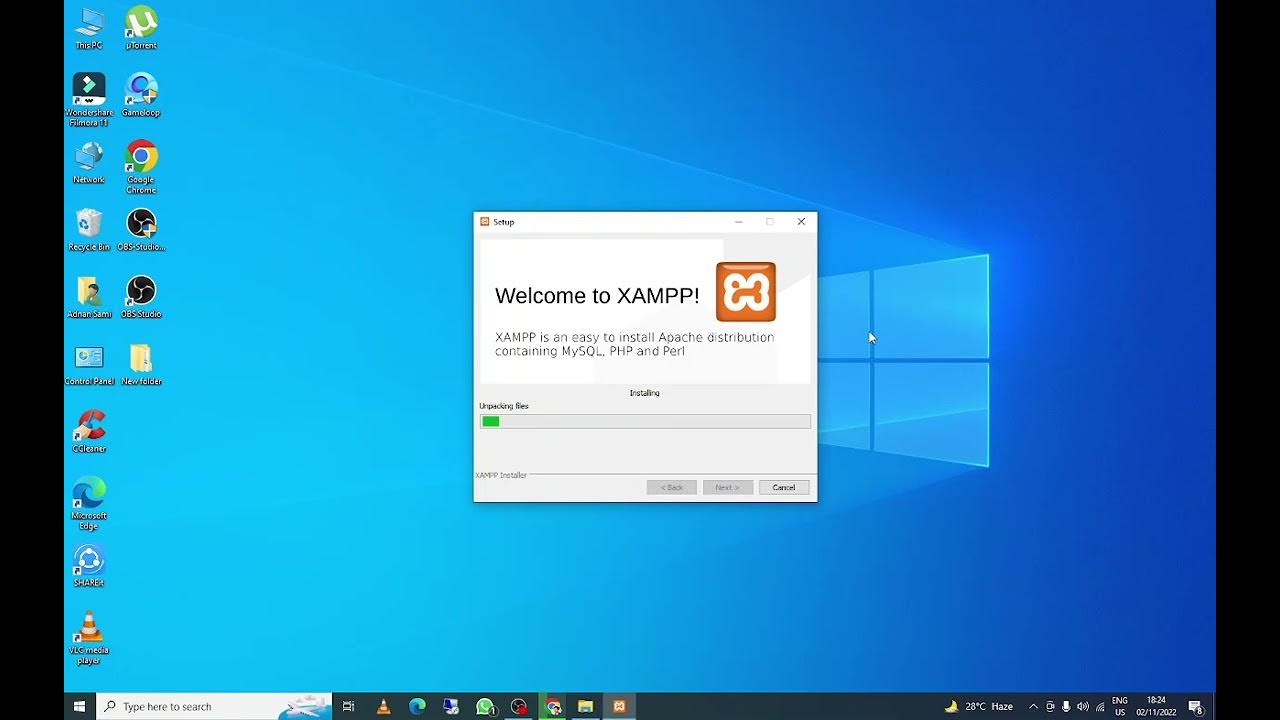
Task: Open the notification center
Action: tap(1195, 706)
